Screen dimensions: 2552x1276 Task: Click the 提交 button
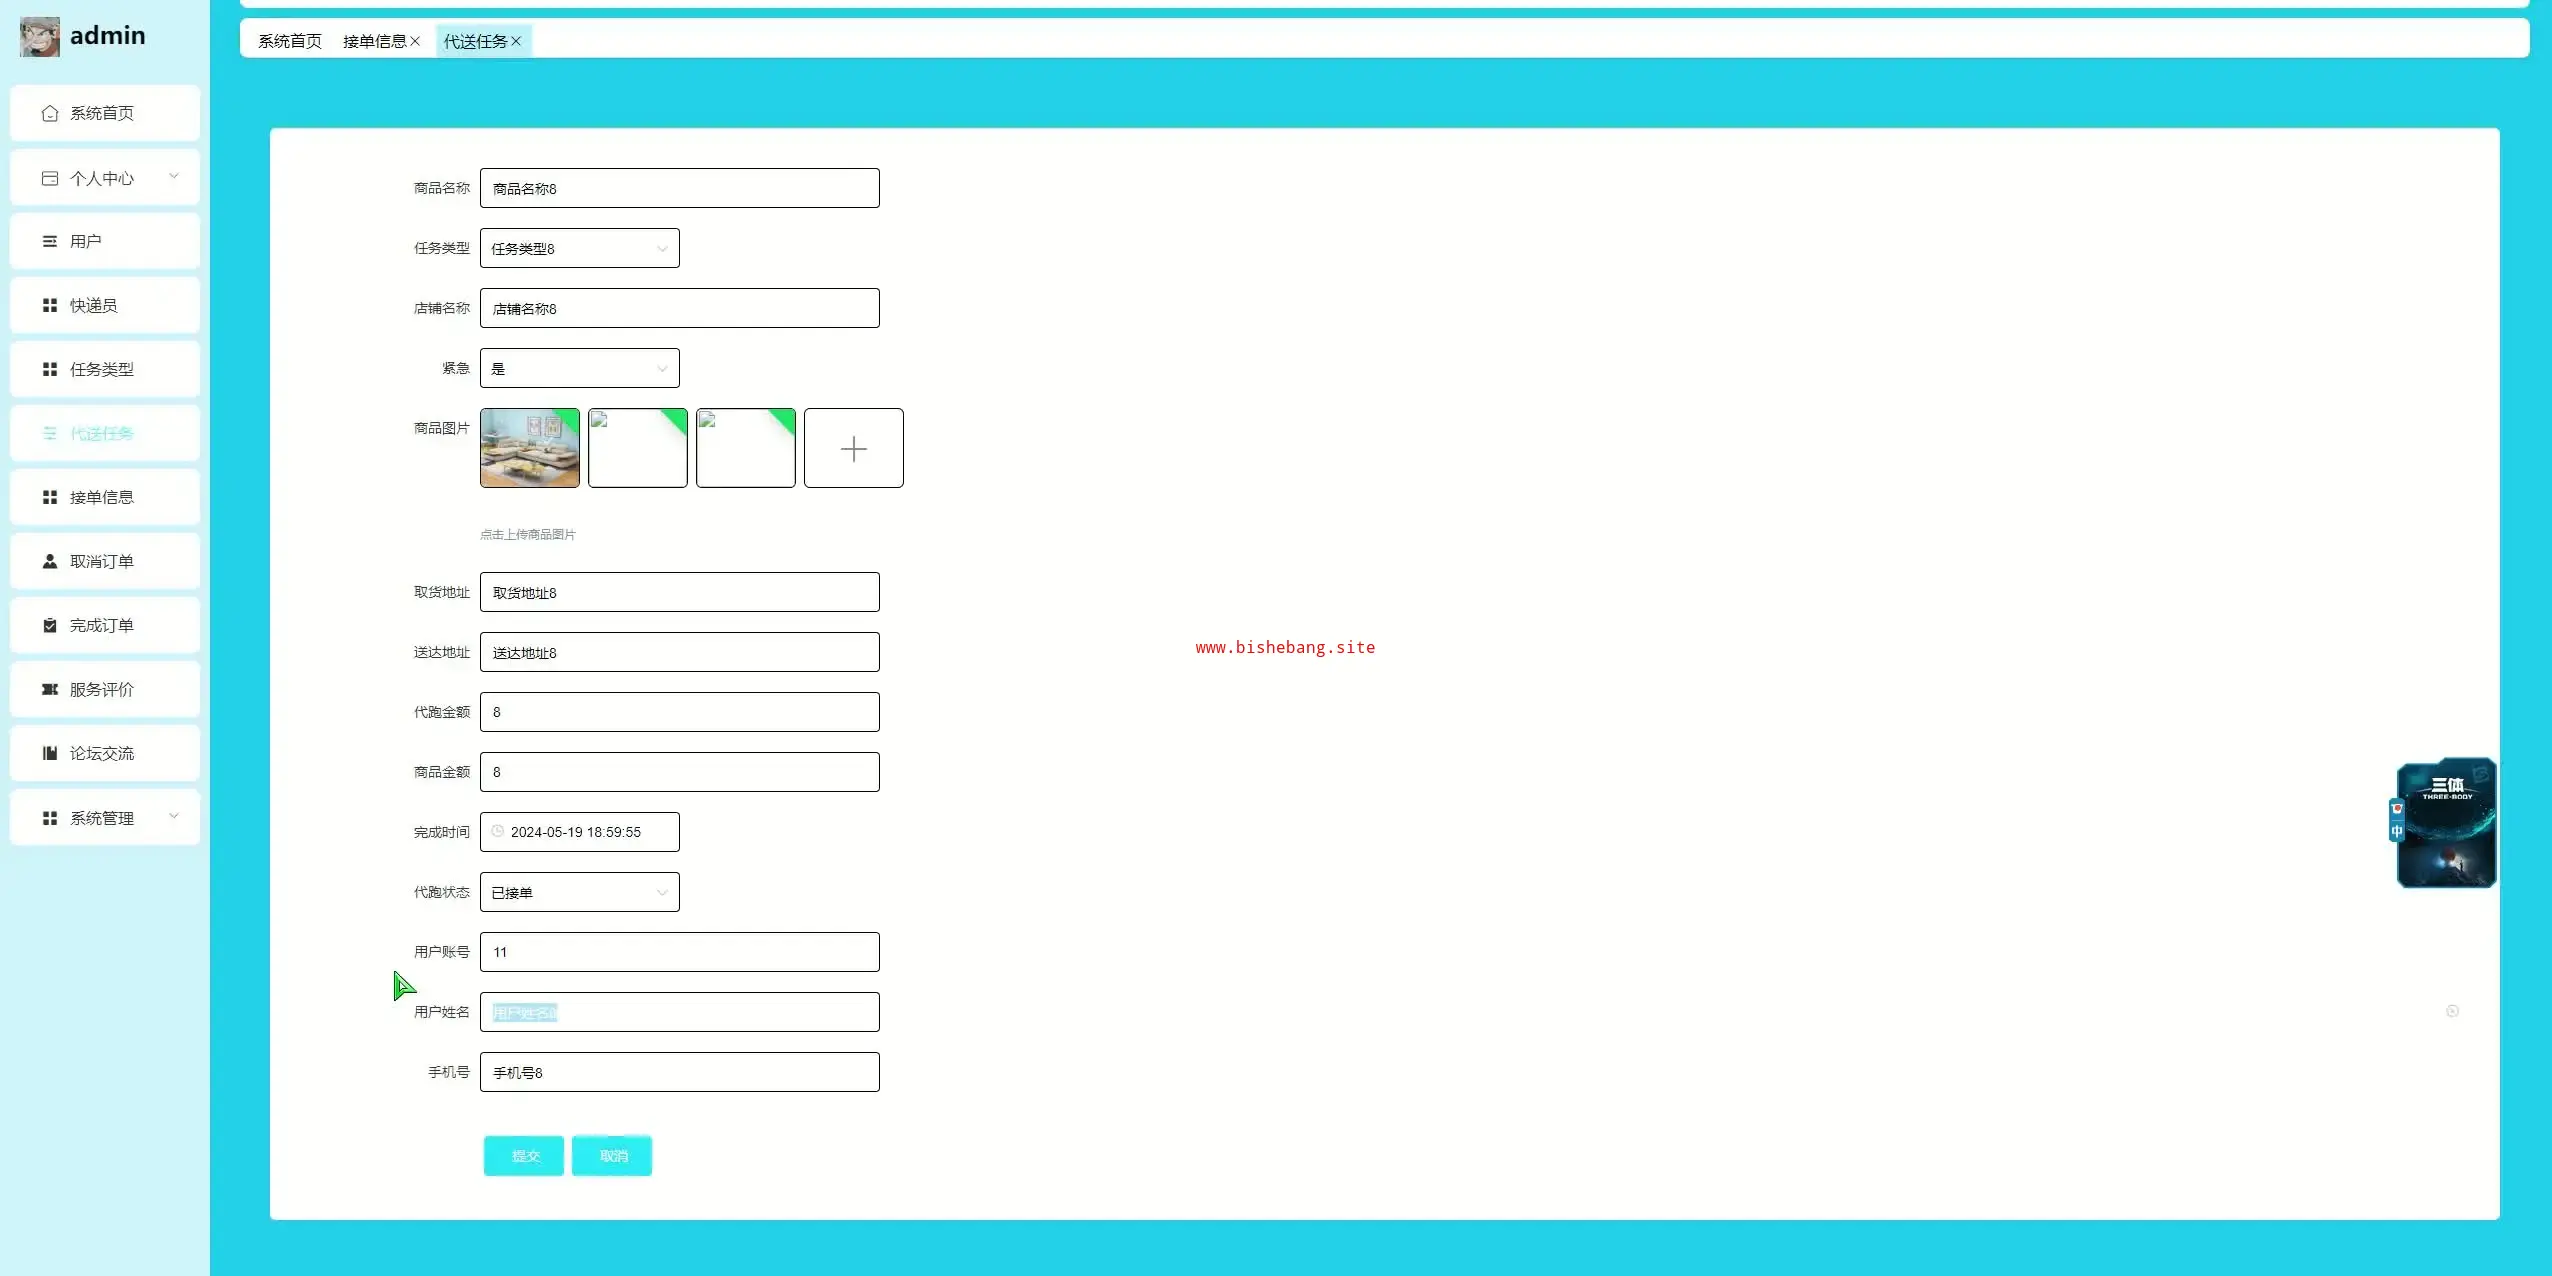524,1156
